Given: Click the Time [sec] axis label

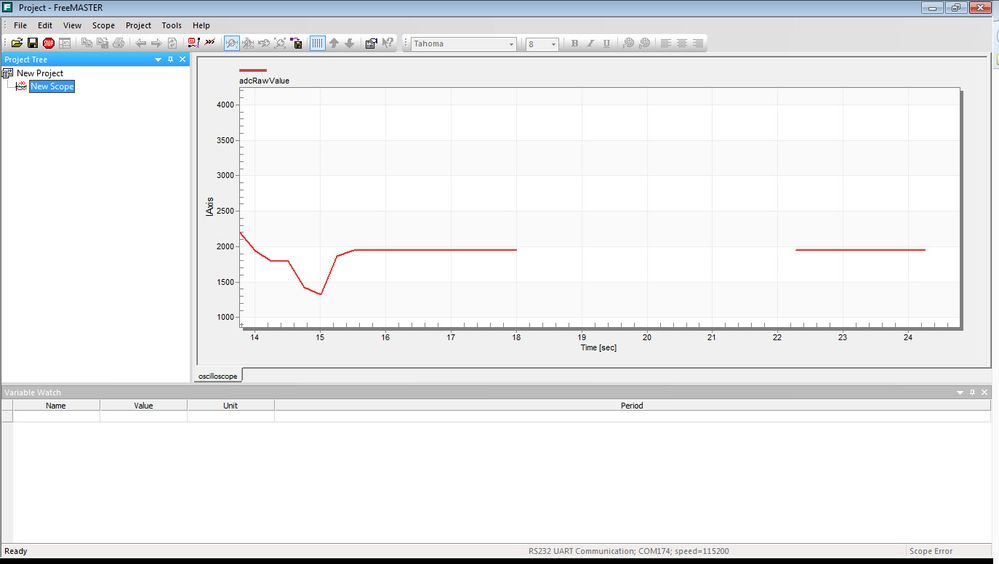Looking at the screenshot, I should click(x=598, y=348).
